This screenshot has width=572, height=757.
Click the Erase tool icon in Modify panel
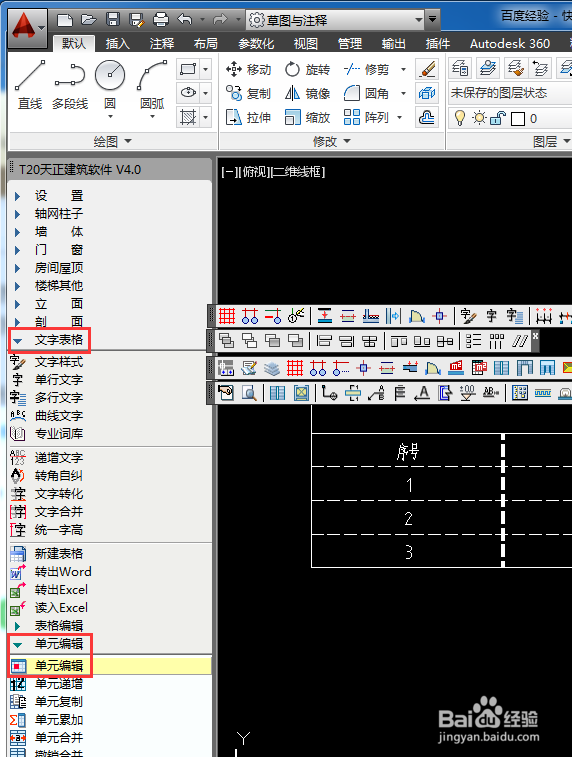click(427, 70)
